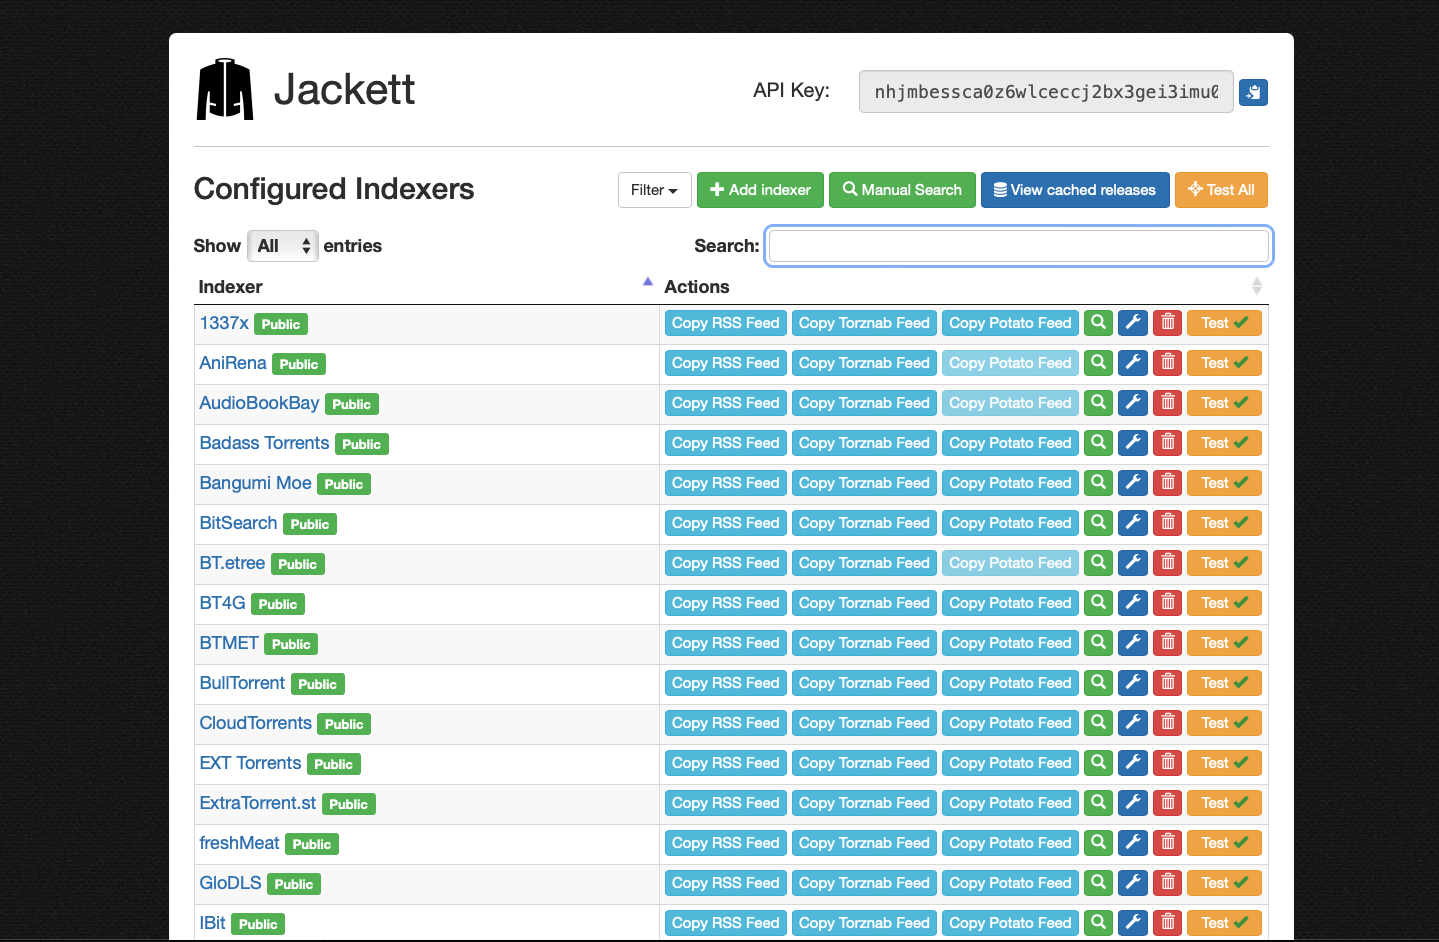Open wrench configuration for freshMeat
Screen dimensions: 1439x942
click(1133, 843)
